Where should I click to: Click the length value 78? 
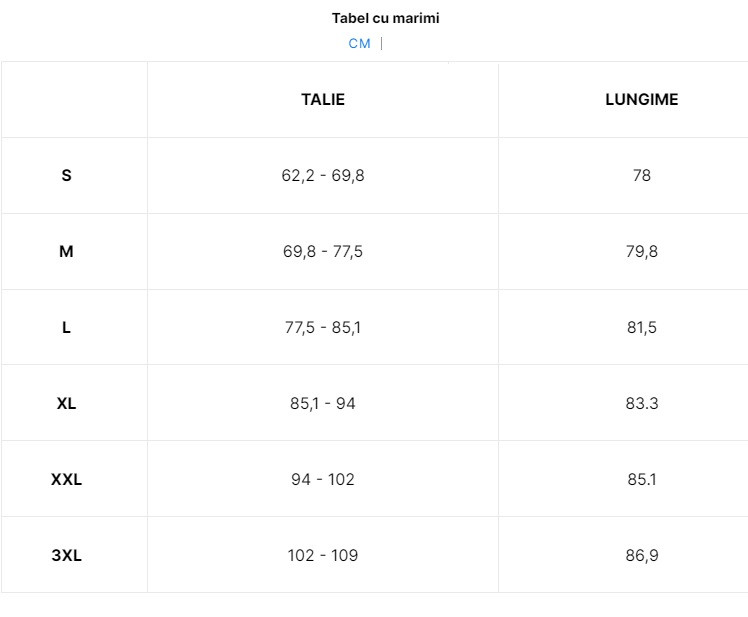click(642, 175)
